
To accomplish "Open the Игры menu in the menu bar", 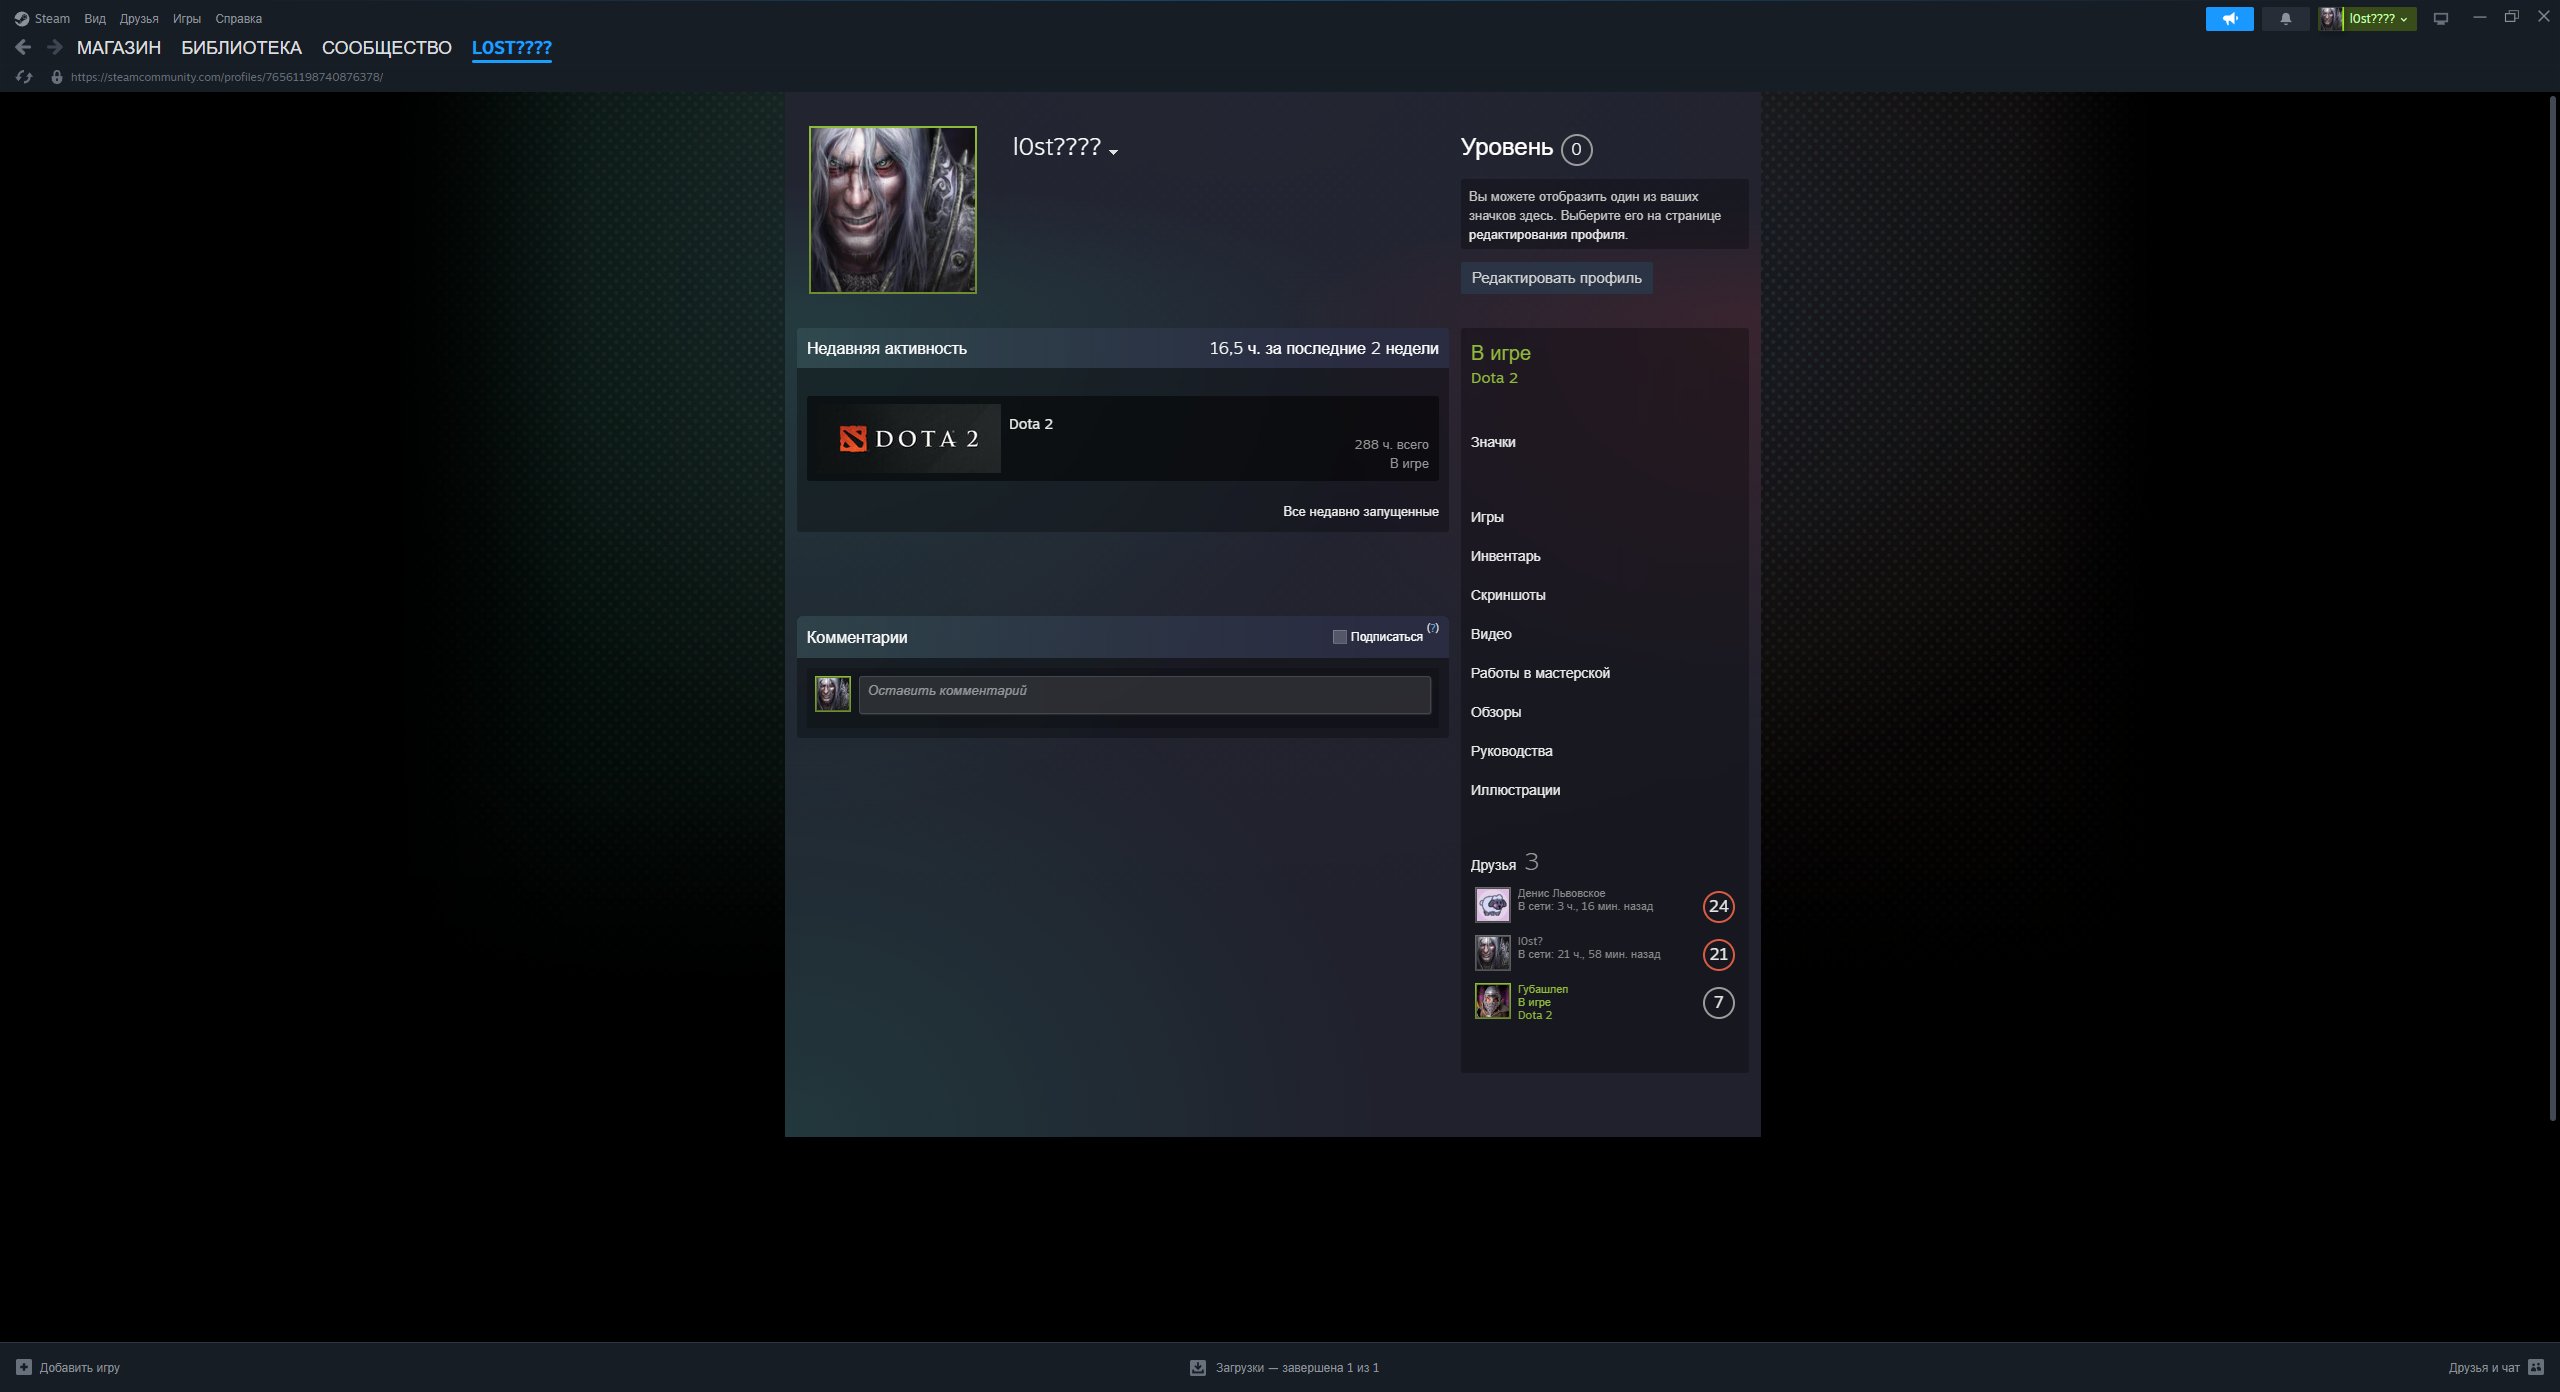I will point(187,19).
